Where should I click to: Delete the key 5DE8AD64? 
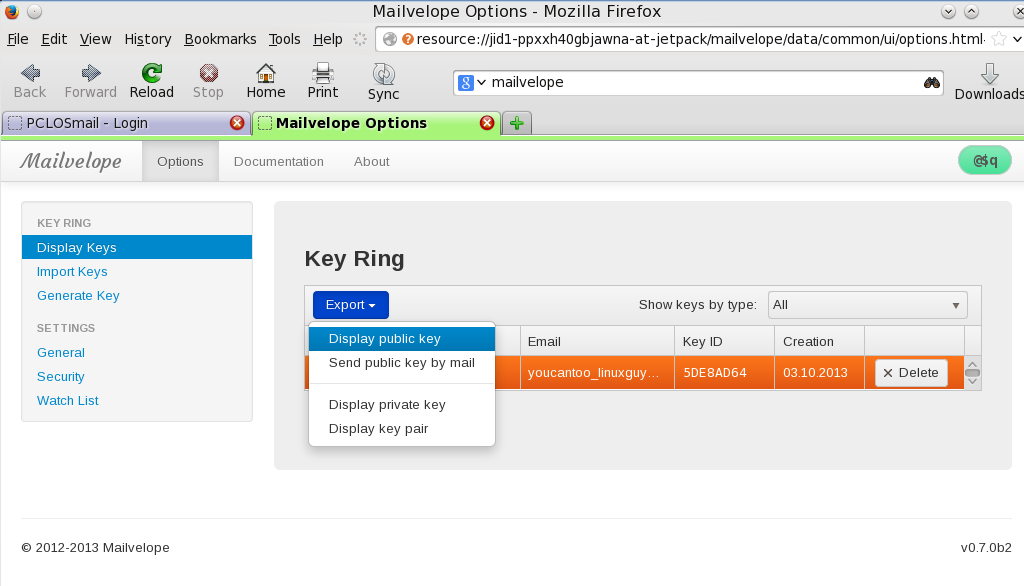(911, 373)
